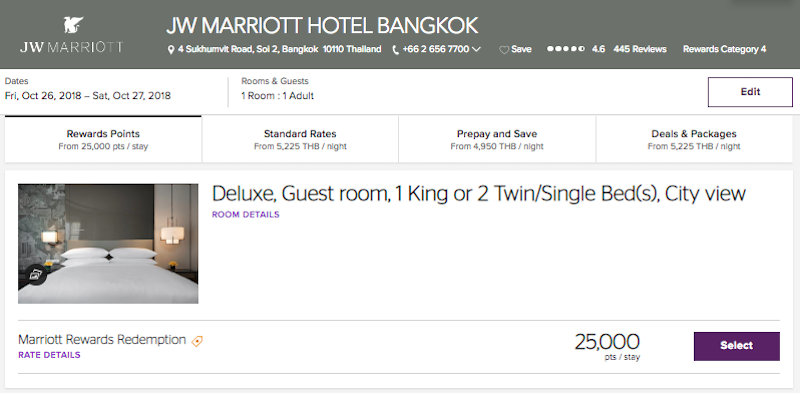This screenshot has width=800, height=393.
Task: Click the heart Save icon
Action: (504, 50)
